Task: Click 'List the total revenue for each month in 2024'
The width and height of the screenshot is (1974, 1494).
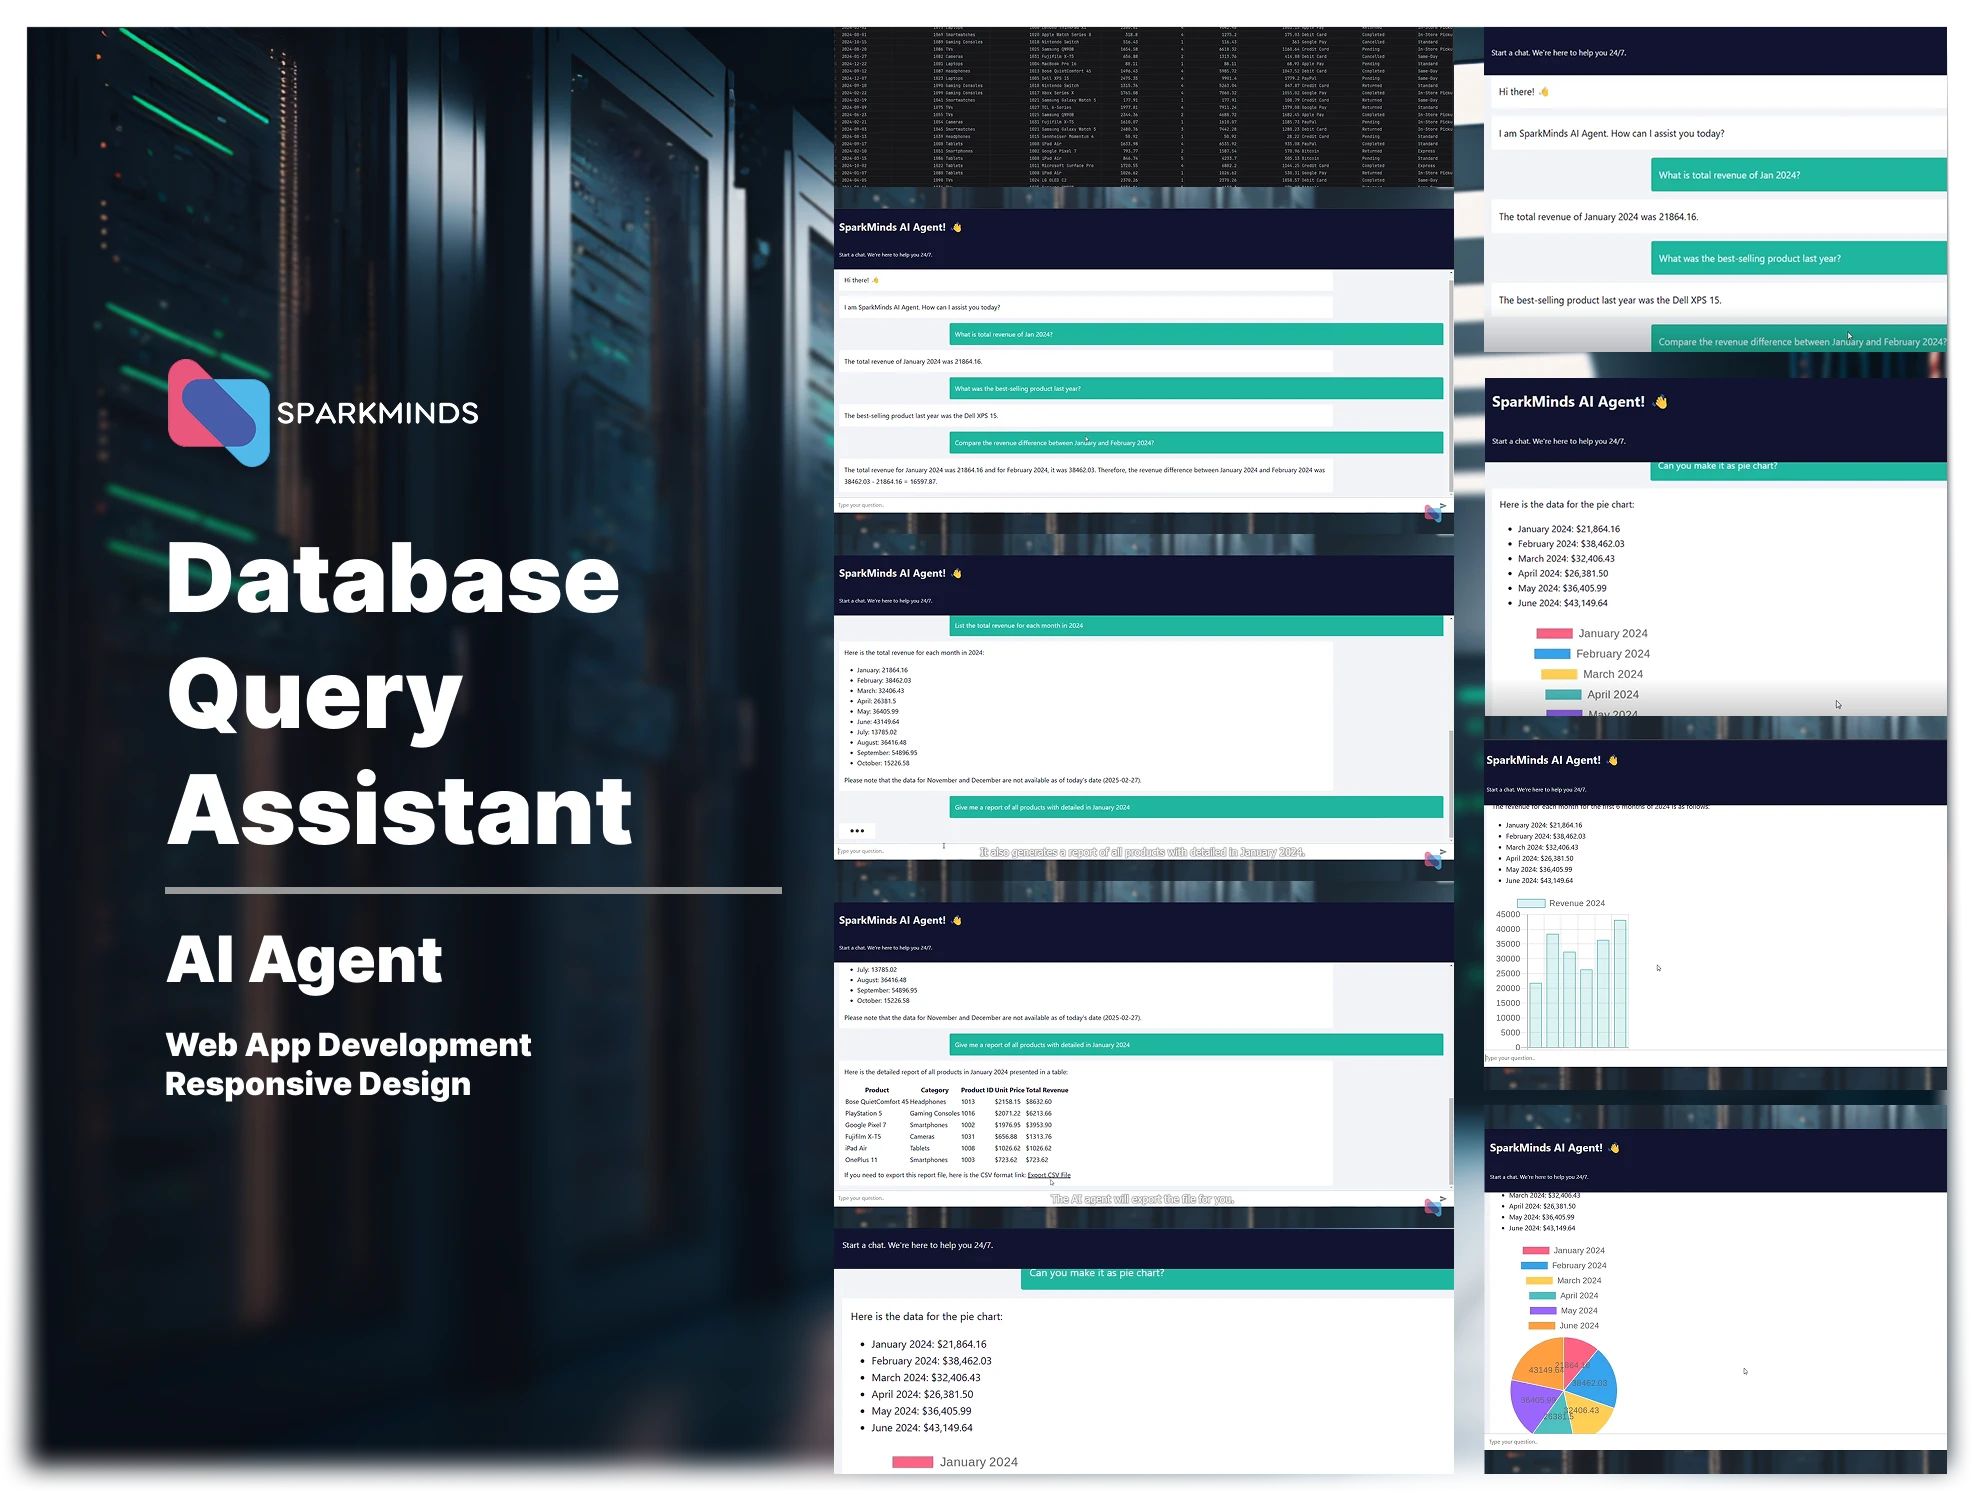Action: click(1196, 625)
